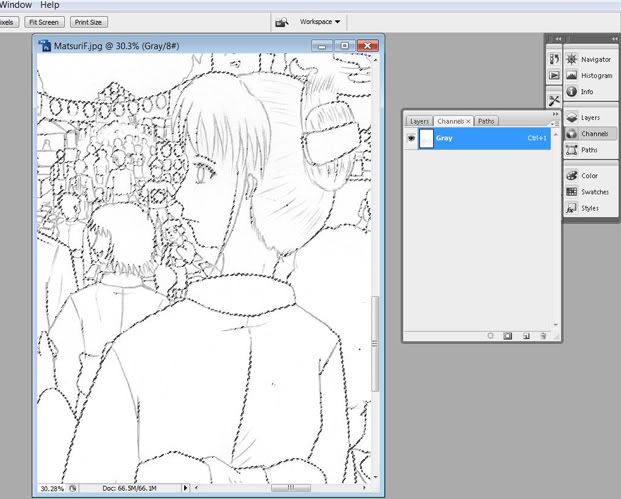Click the Actual Pixels button
The image size is (621, 499).
[7, 22]
